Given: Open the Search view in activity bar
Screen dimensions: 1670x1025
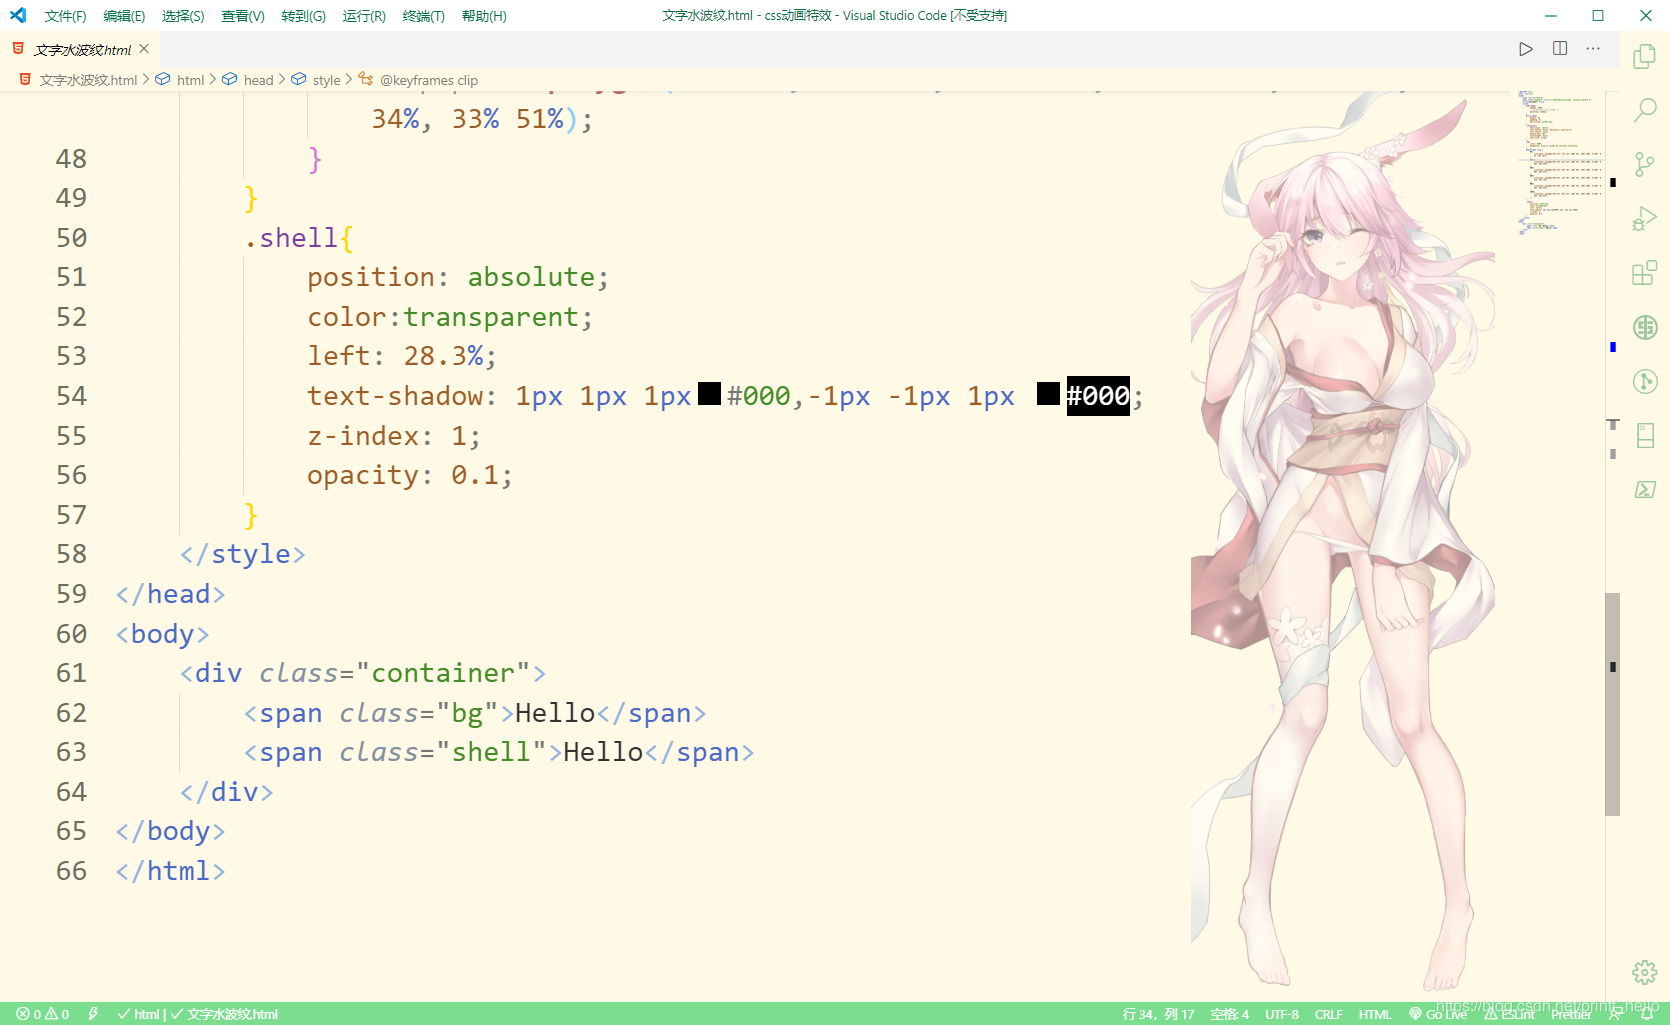Looking at the screenshot, I should pos(1644,110).
